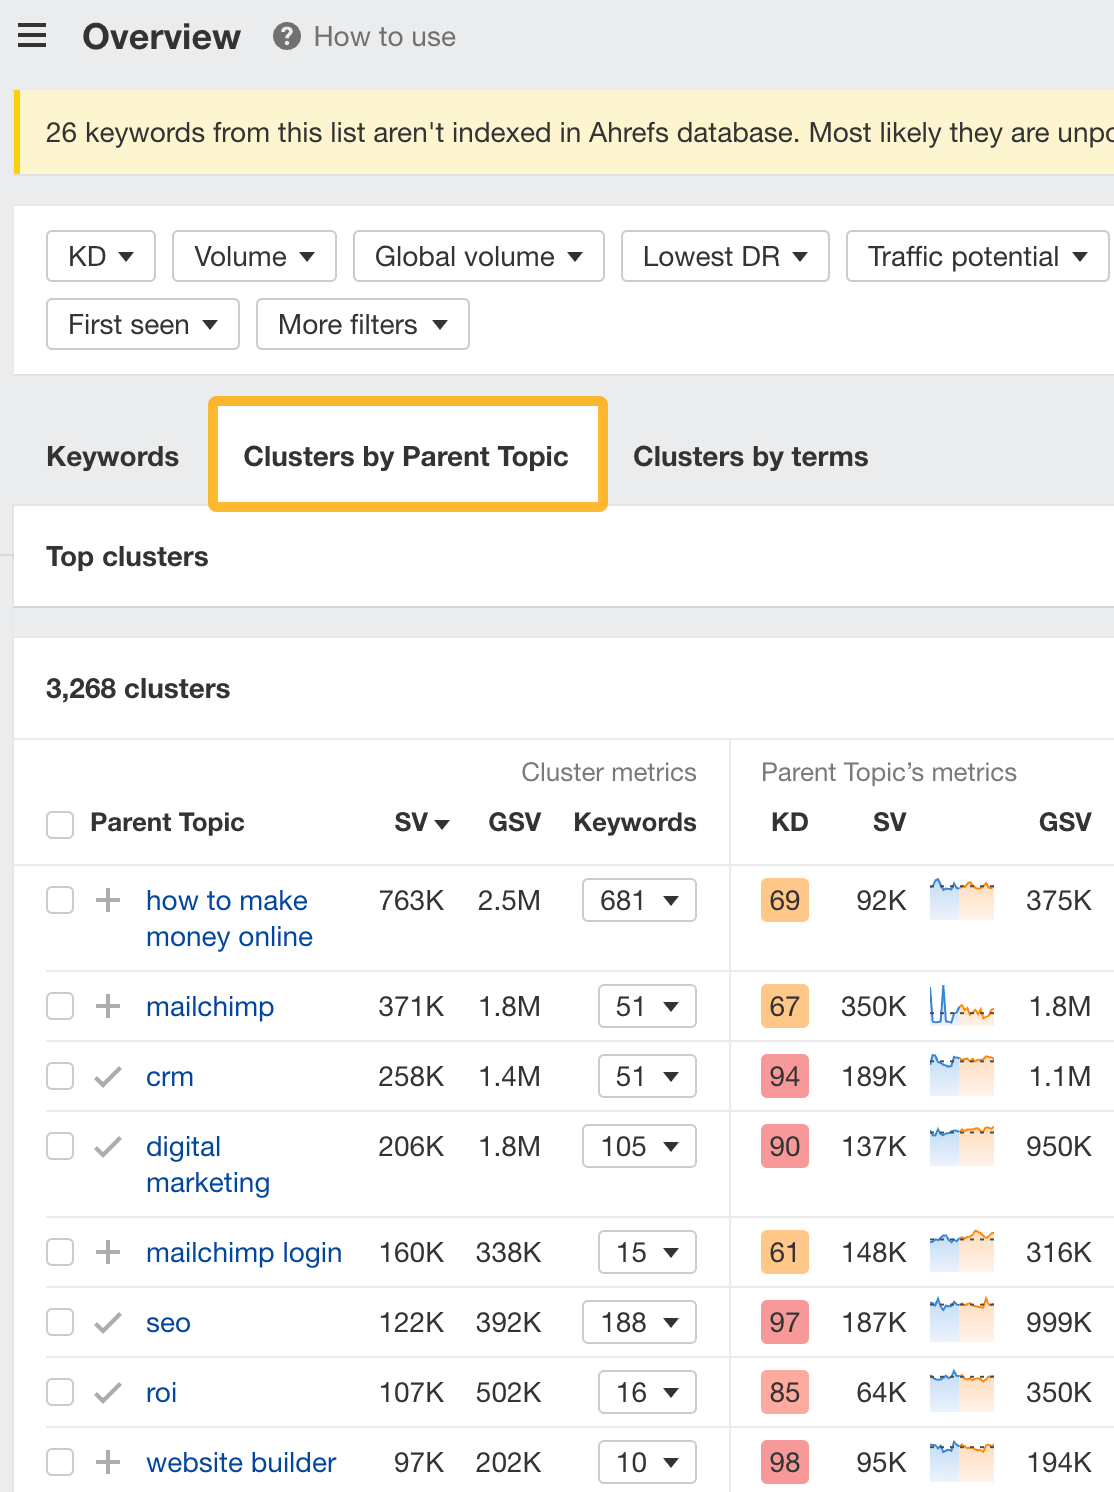
Task: Open the hamburger navigation menu
Action: pos(32,35)
